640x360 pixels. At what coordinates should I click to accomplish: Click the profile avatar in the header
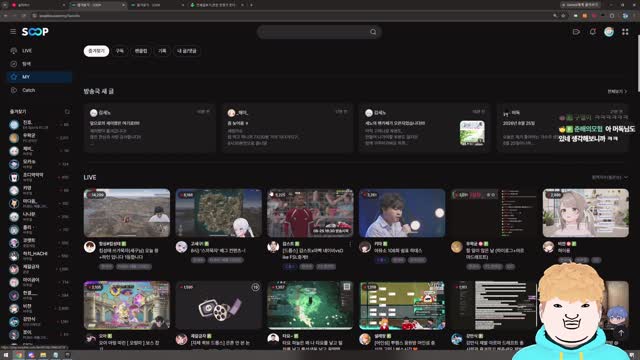[609, 31]
